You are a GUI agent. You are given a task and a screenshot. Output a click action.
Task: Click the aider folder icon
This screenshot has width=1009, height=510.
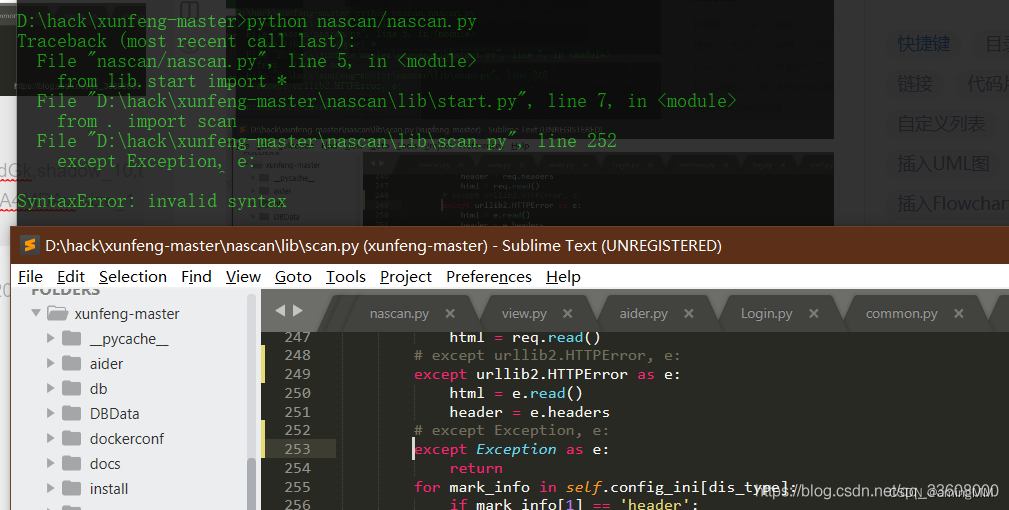tap(71, 363)
